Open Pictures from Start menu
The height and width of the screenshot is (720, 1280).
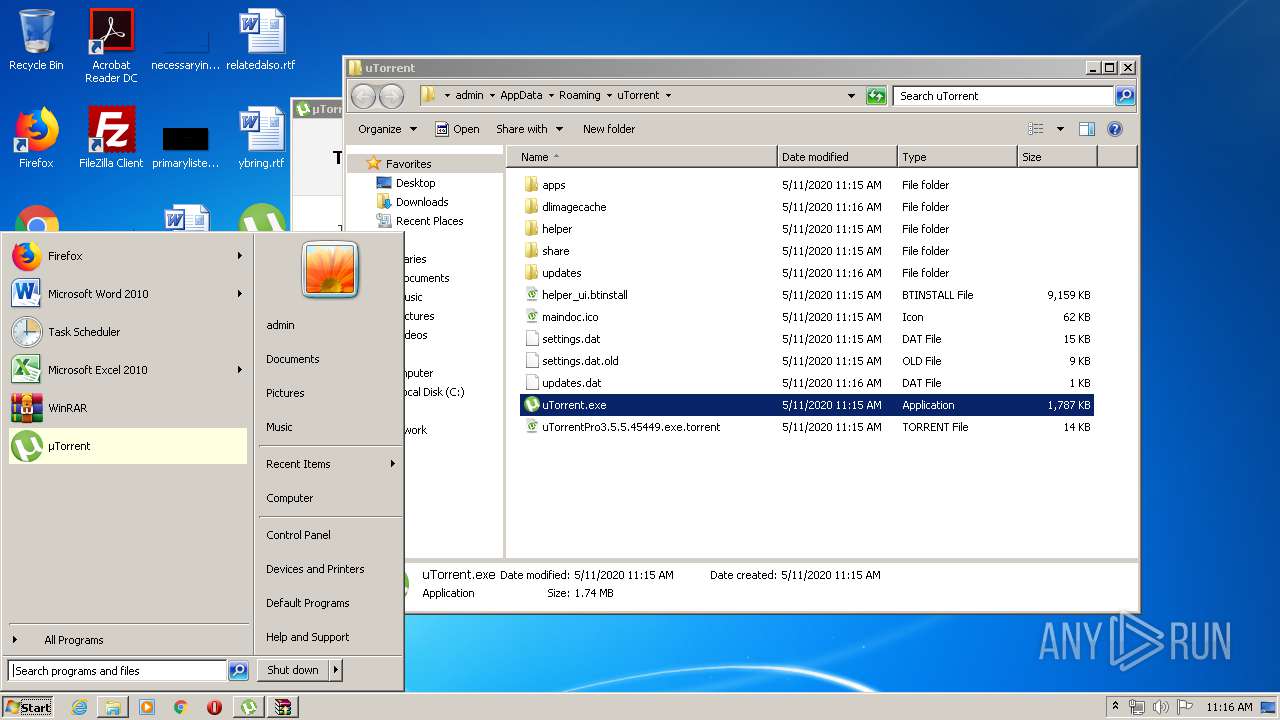pos(285,393)
